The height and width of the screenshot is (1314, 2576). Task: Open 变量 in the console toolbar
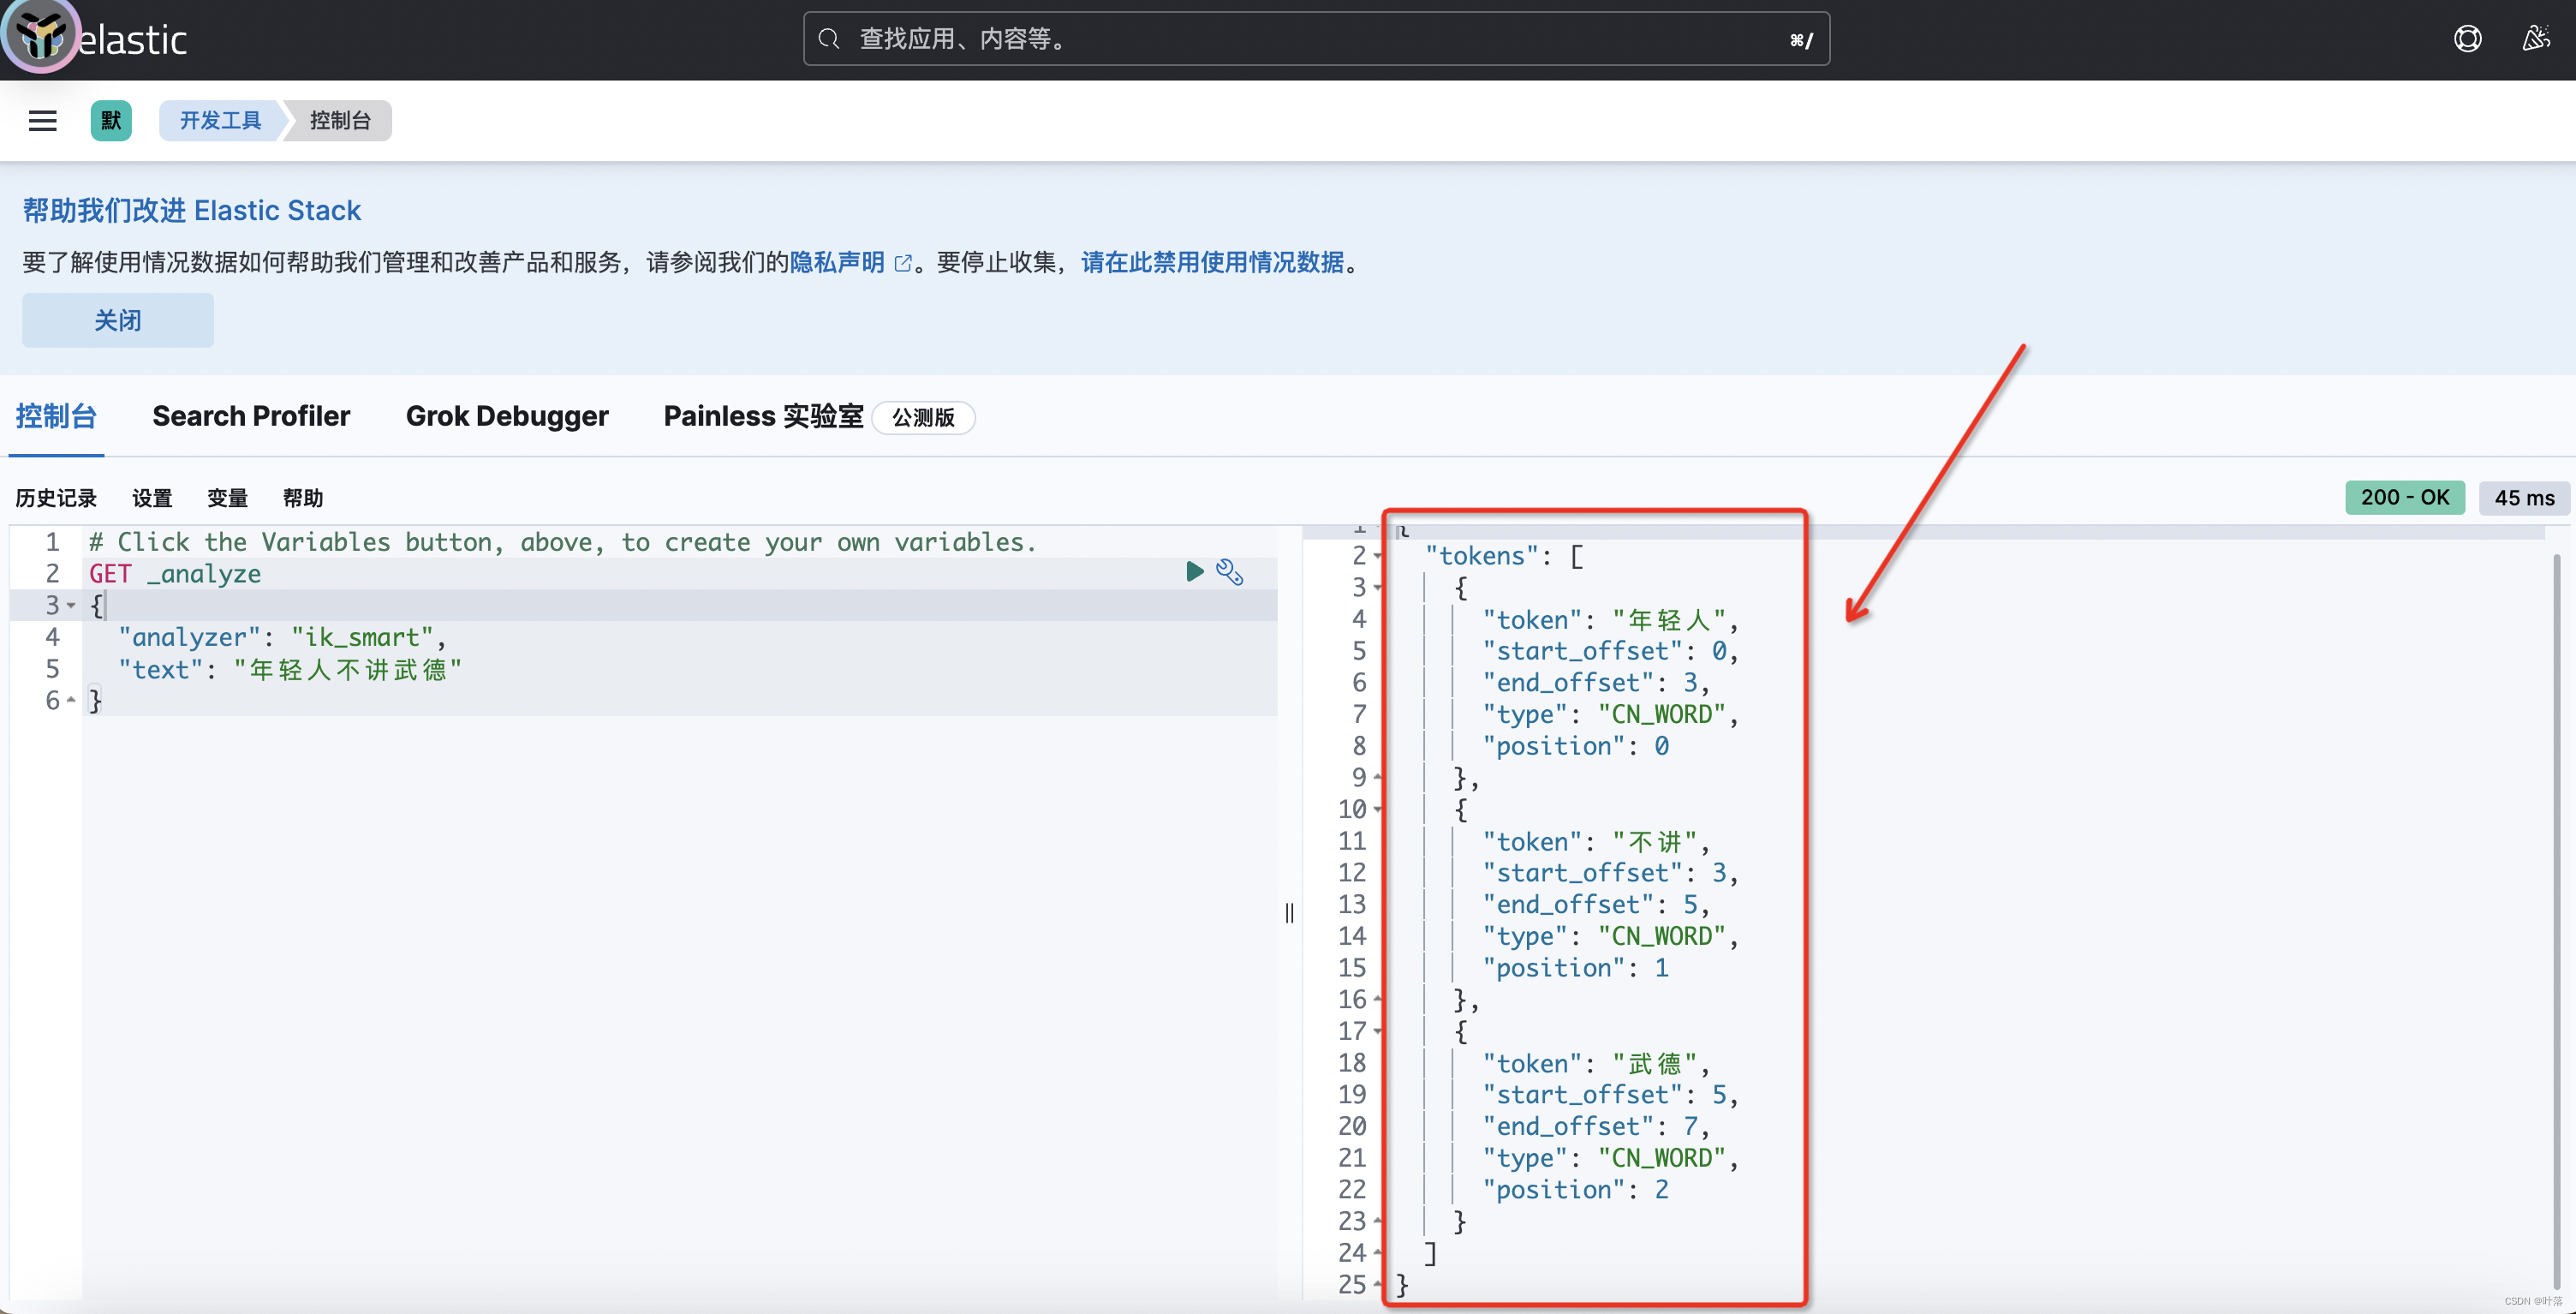coord(227,498)
